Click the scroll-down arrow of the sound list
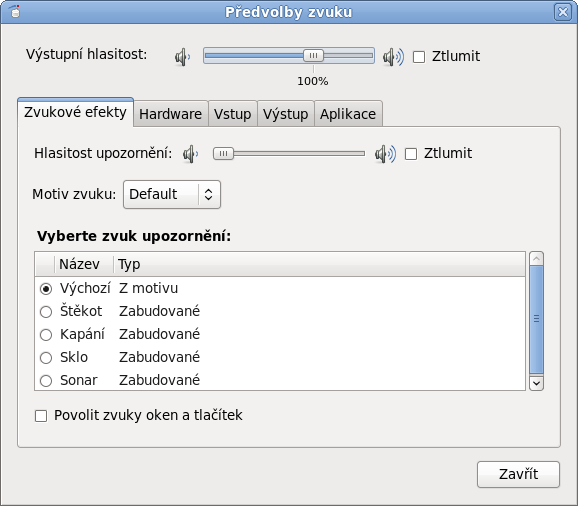This screenshot has height=506, width=578. pyautogui.click(x=536, y=383)
